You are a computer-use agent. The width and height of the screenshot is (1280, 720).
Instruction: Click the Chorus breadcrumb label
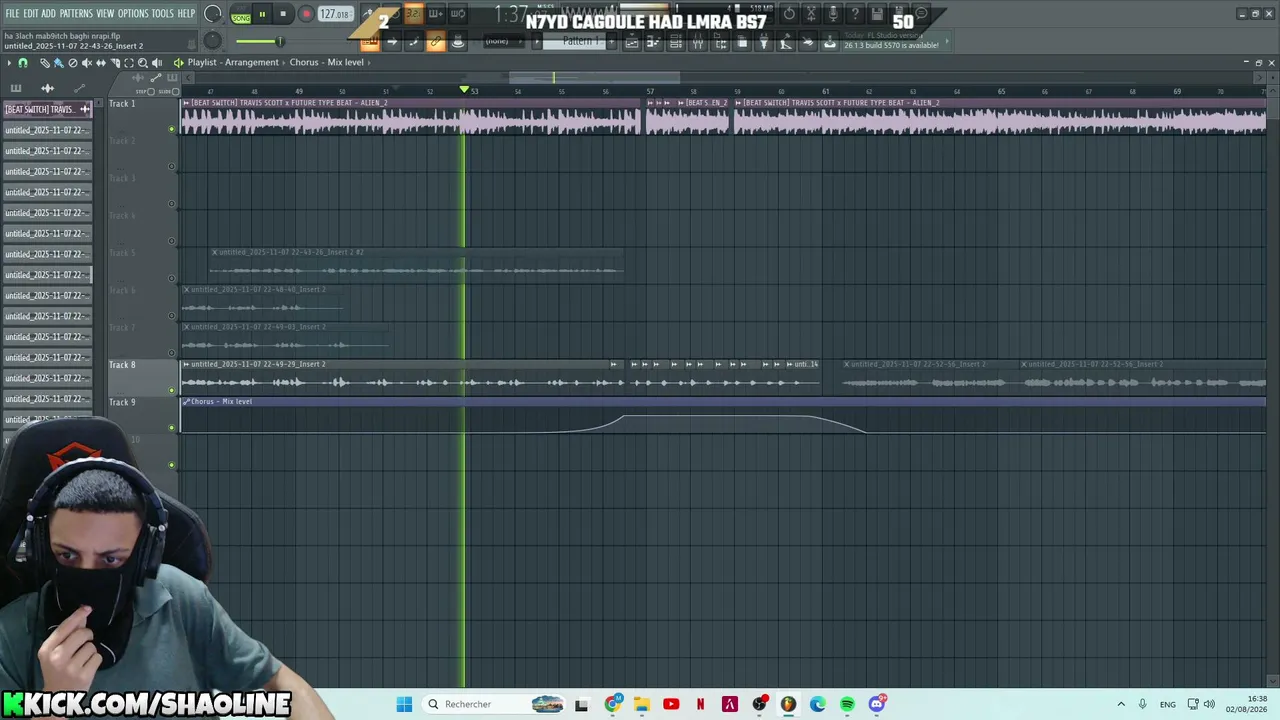(x=304, y=62)
